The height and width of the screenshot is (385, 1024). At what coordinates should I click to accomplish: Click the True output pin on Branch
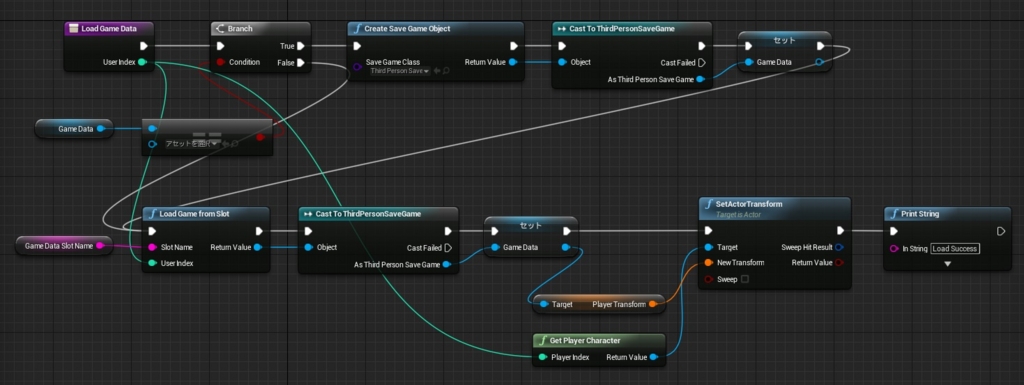pos(300,46)
